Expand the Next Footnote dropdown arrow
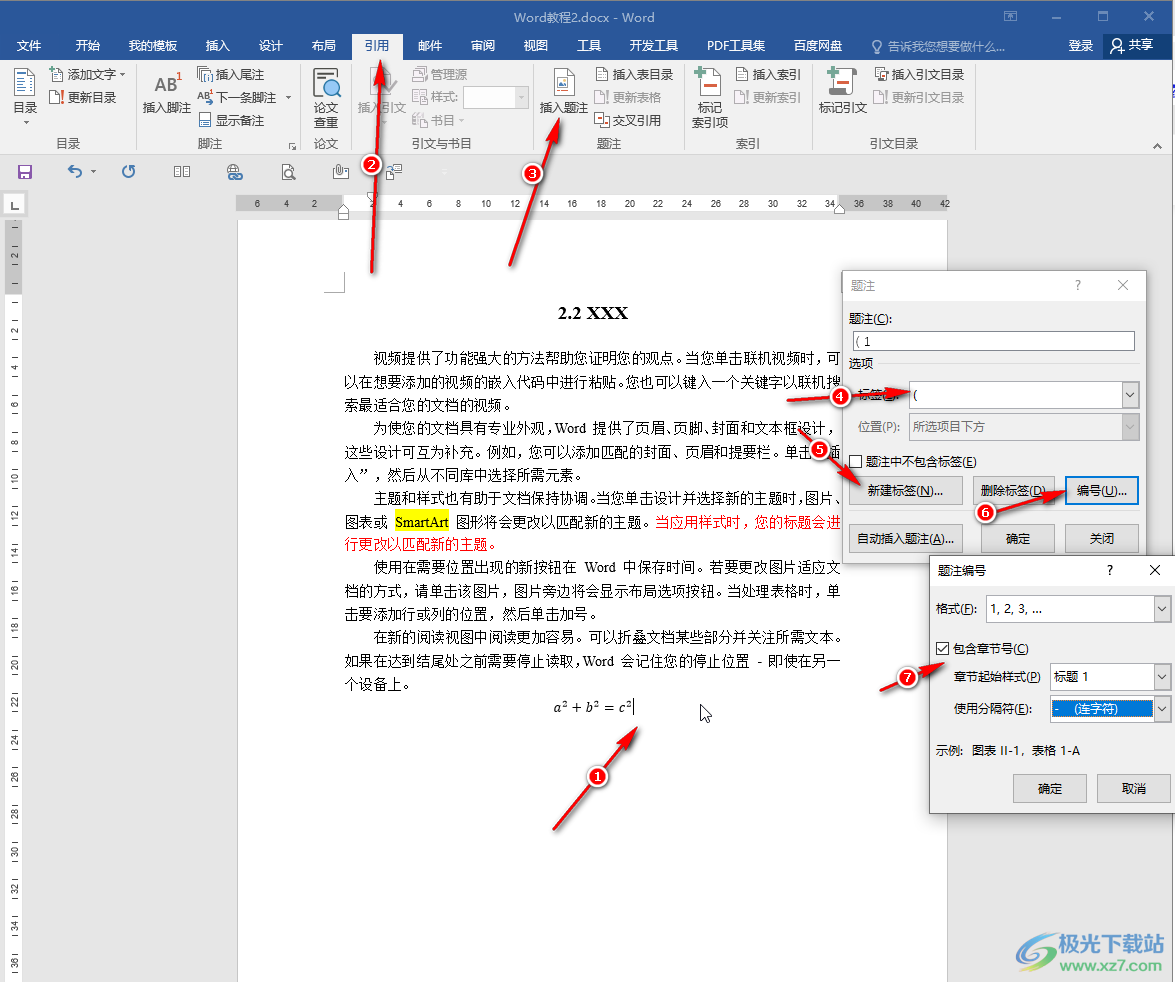 tap(288, 97)
